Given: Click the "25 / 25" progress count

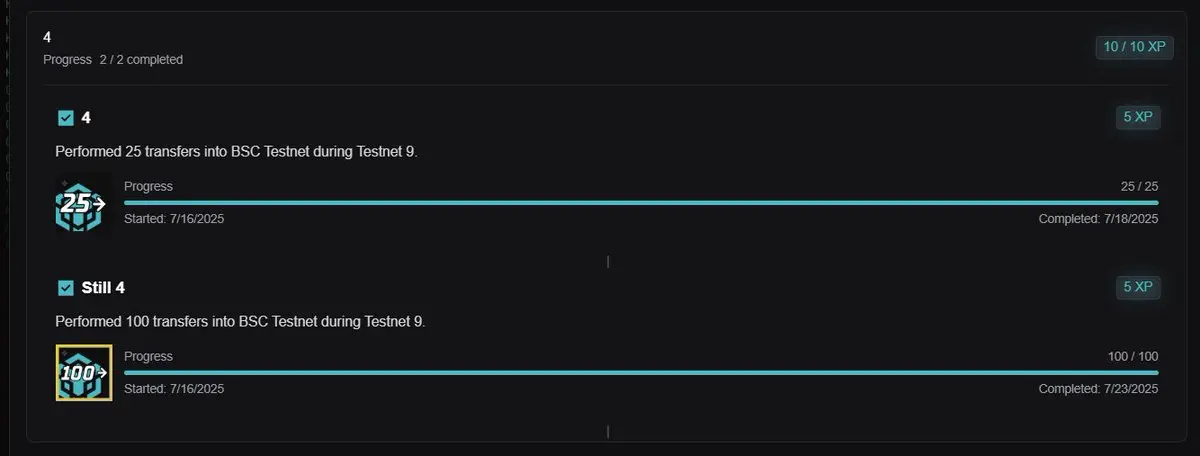Looking at the screenshot, I should point(1140,187).
